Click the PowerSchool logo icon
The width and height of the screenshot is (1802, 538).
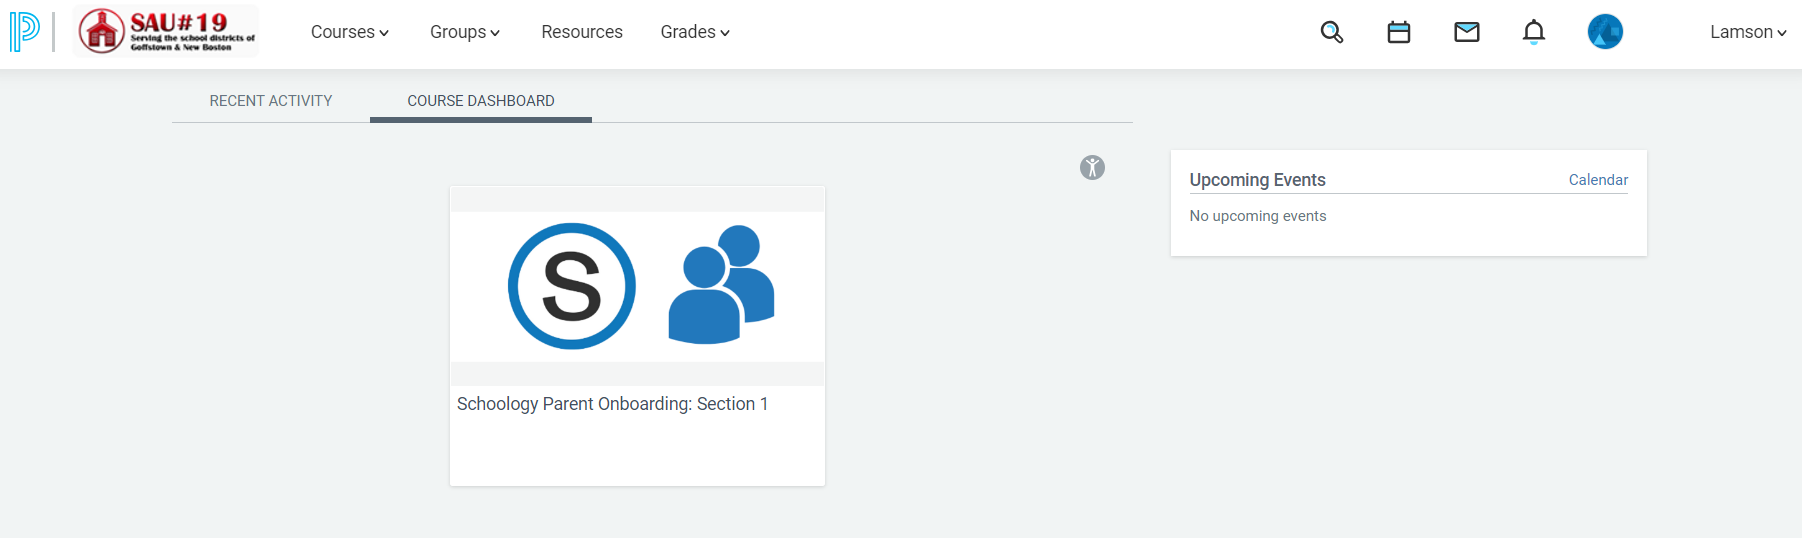click(25, 32)
